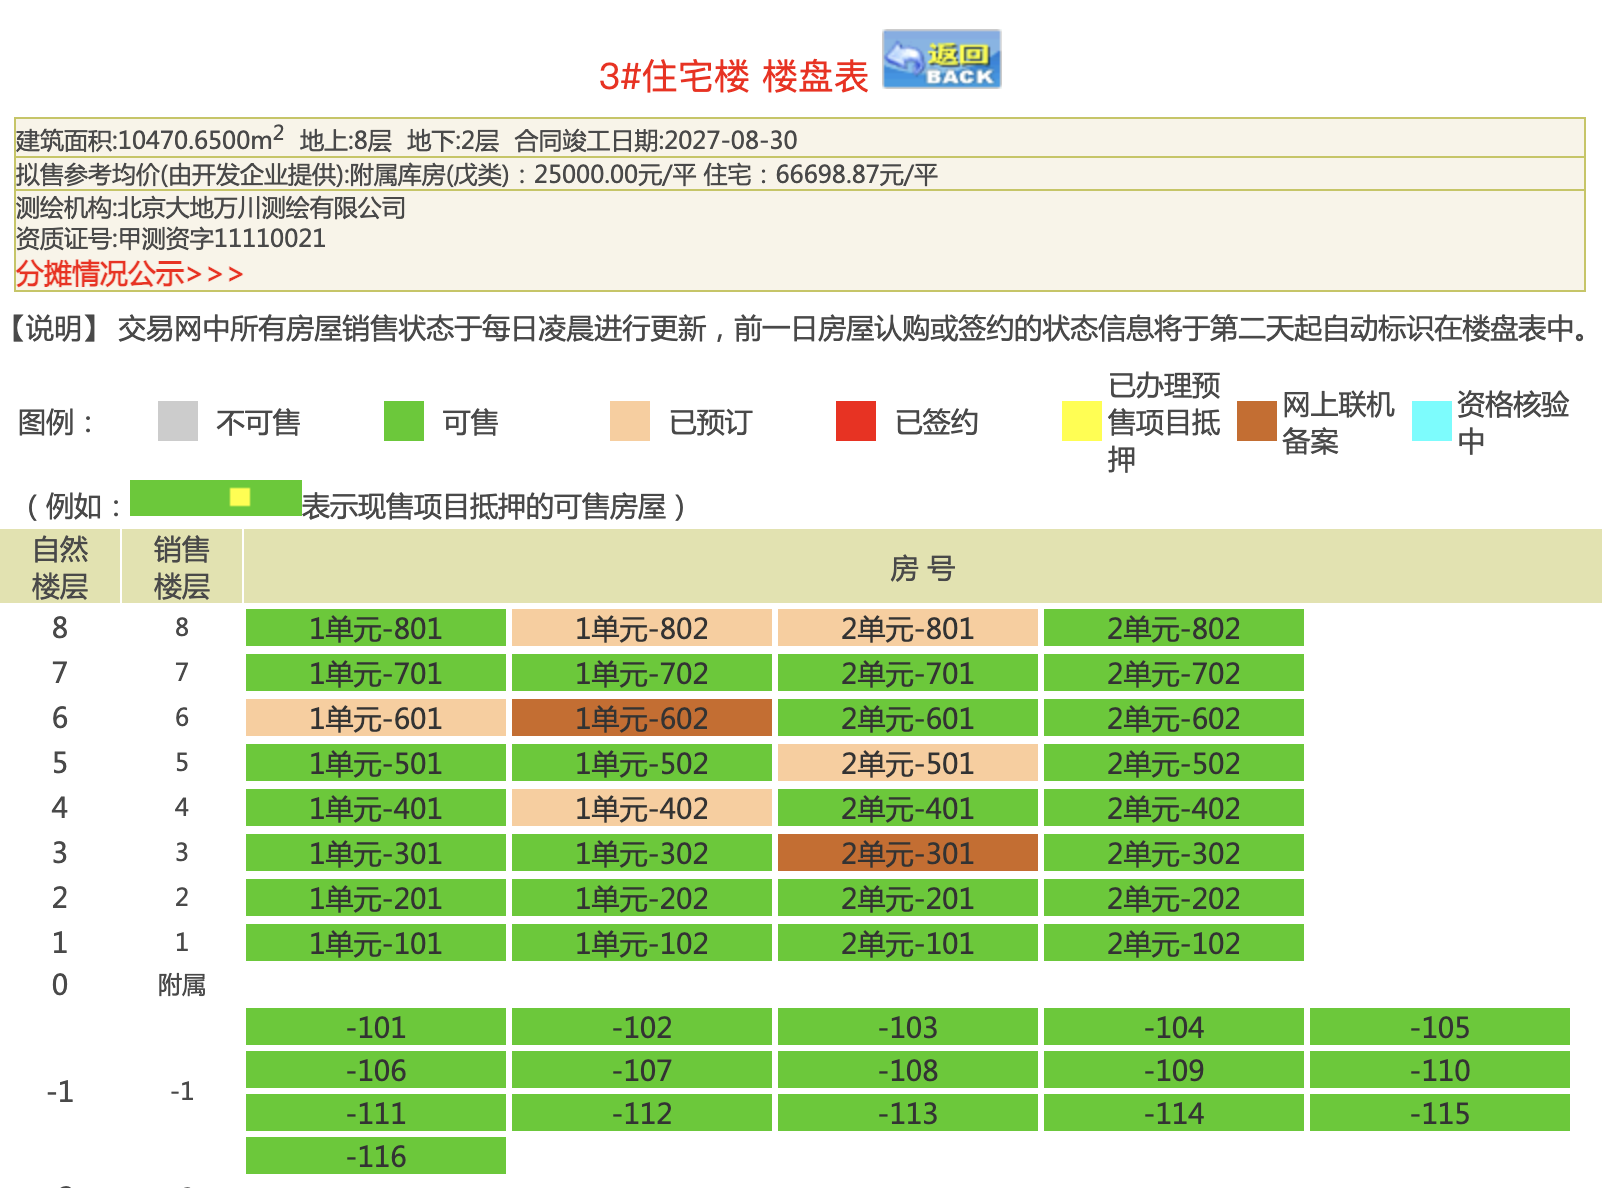This screenshot has width=1606, height=1188.
Task: Click room 1单元-402 cell
Action: coord(641,808)
